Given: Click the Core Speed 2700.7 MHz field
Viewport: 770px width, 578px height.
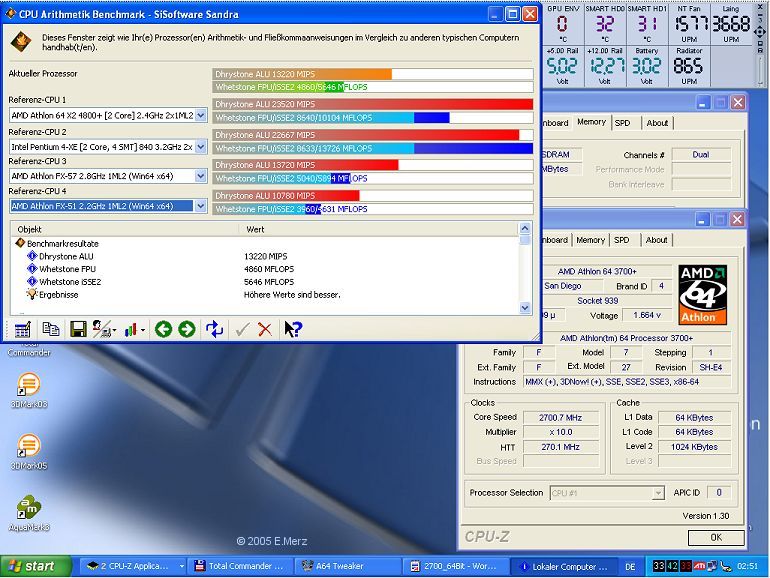Looking at the screenshot, I should coord(560,418).
